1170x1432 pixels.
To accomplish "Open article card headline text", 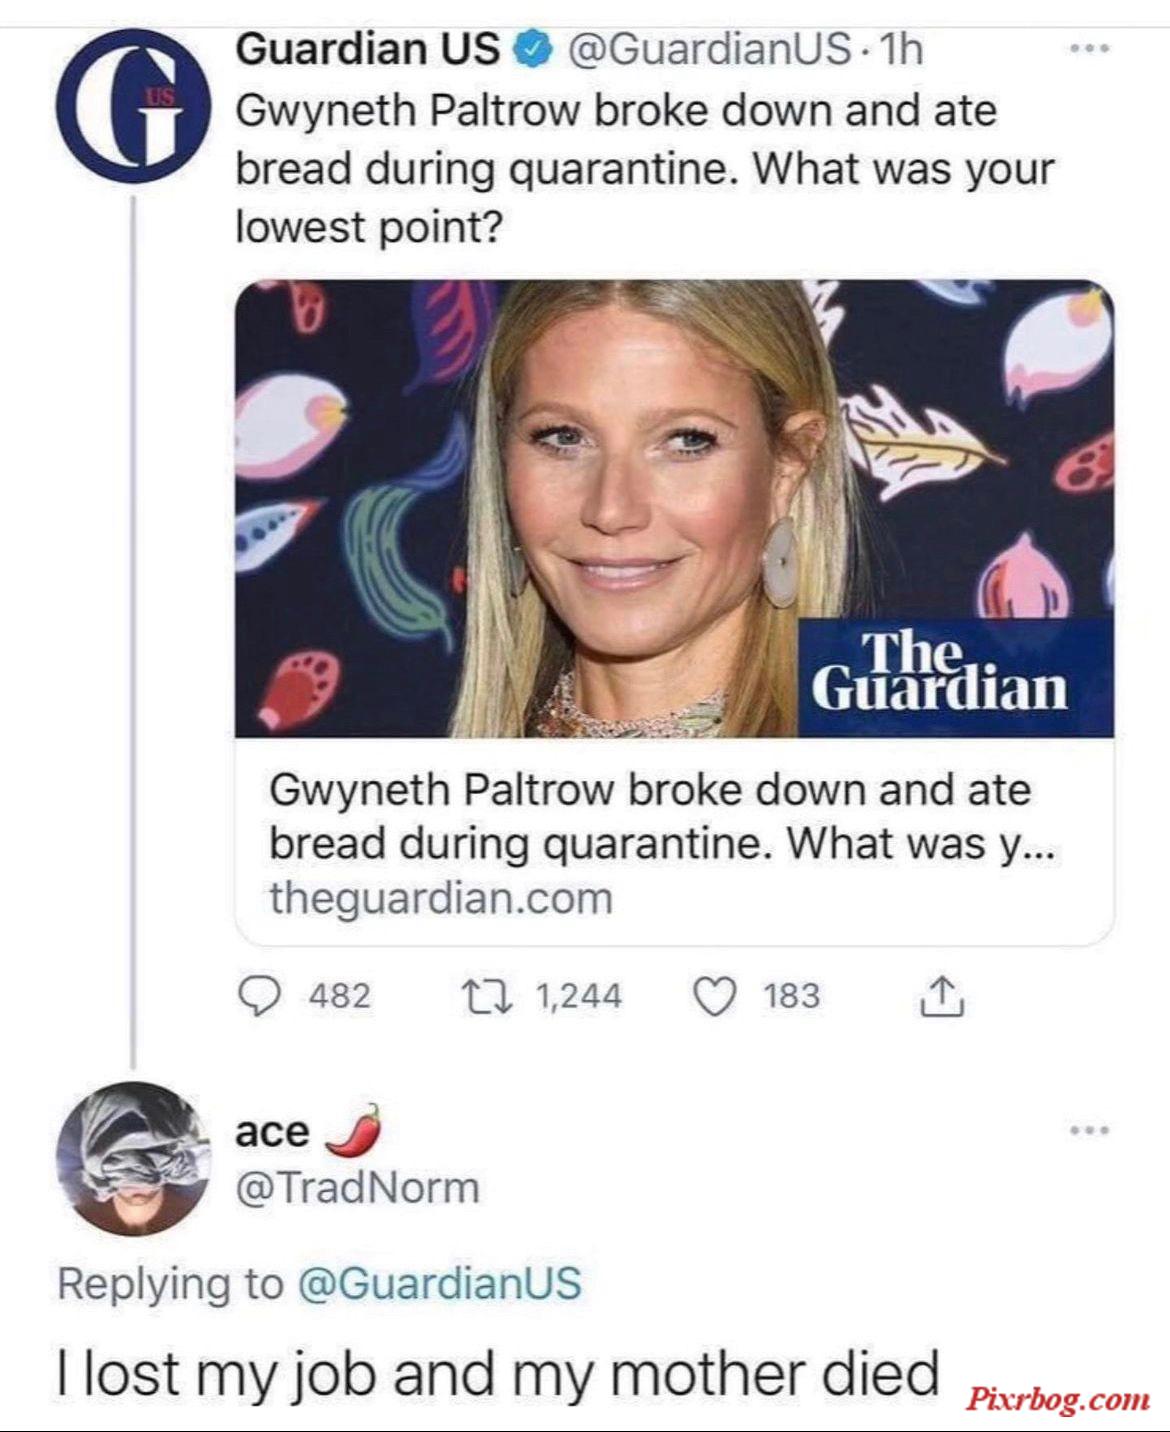I will pyautogui.click(x=660, y=816).
